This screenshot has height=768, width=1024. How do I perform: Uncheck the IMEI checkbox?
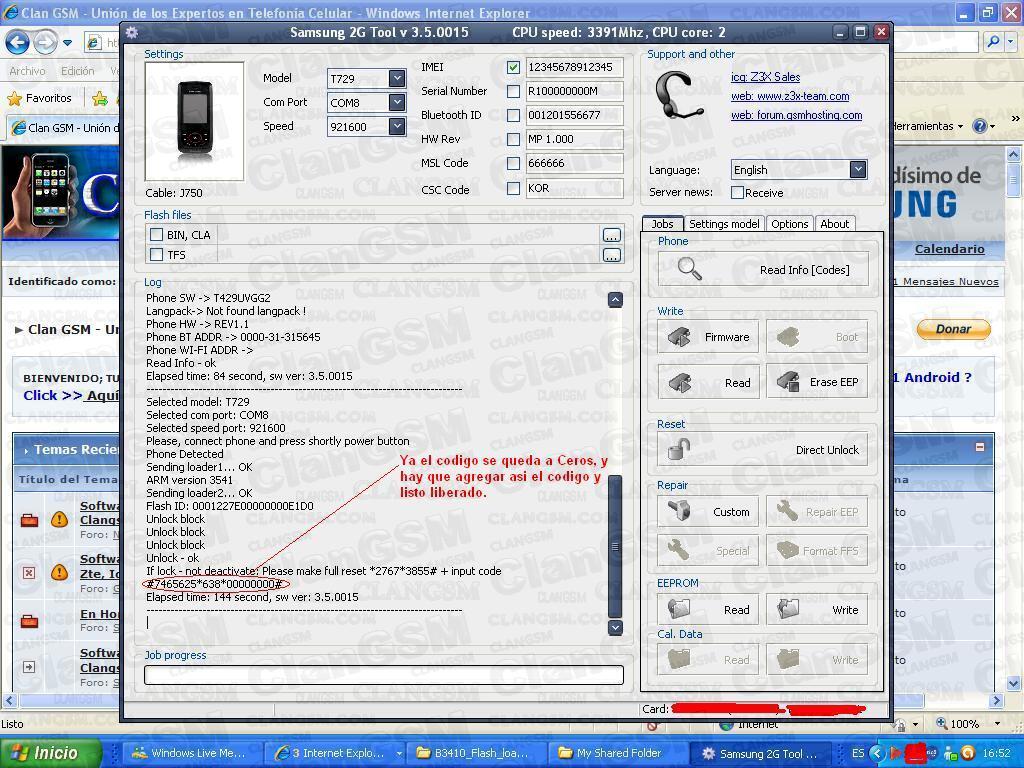coord(513,67)
